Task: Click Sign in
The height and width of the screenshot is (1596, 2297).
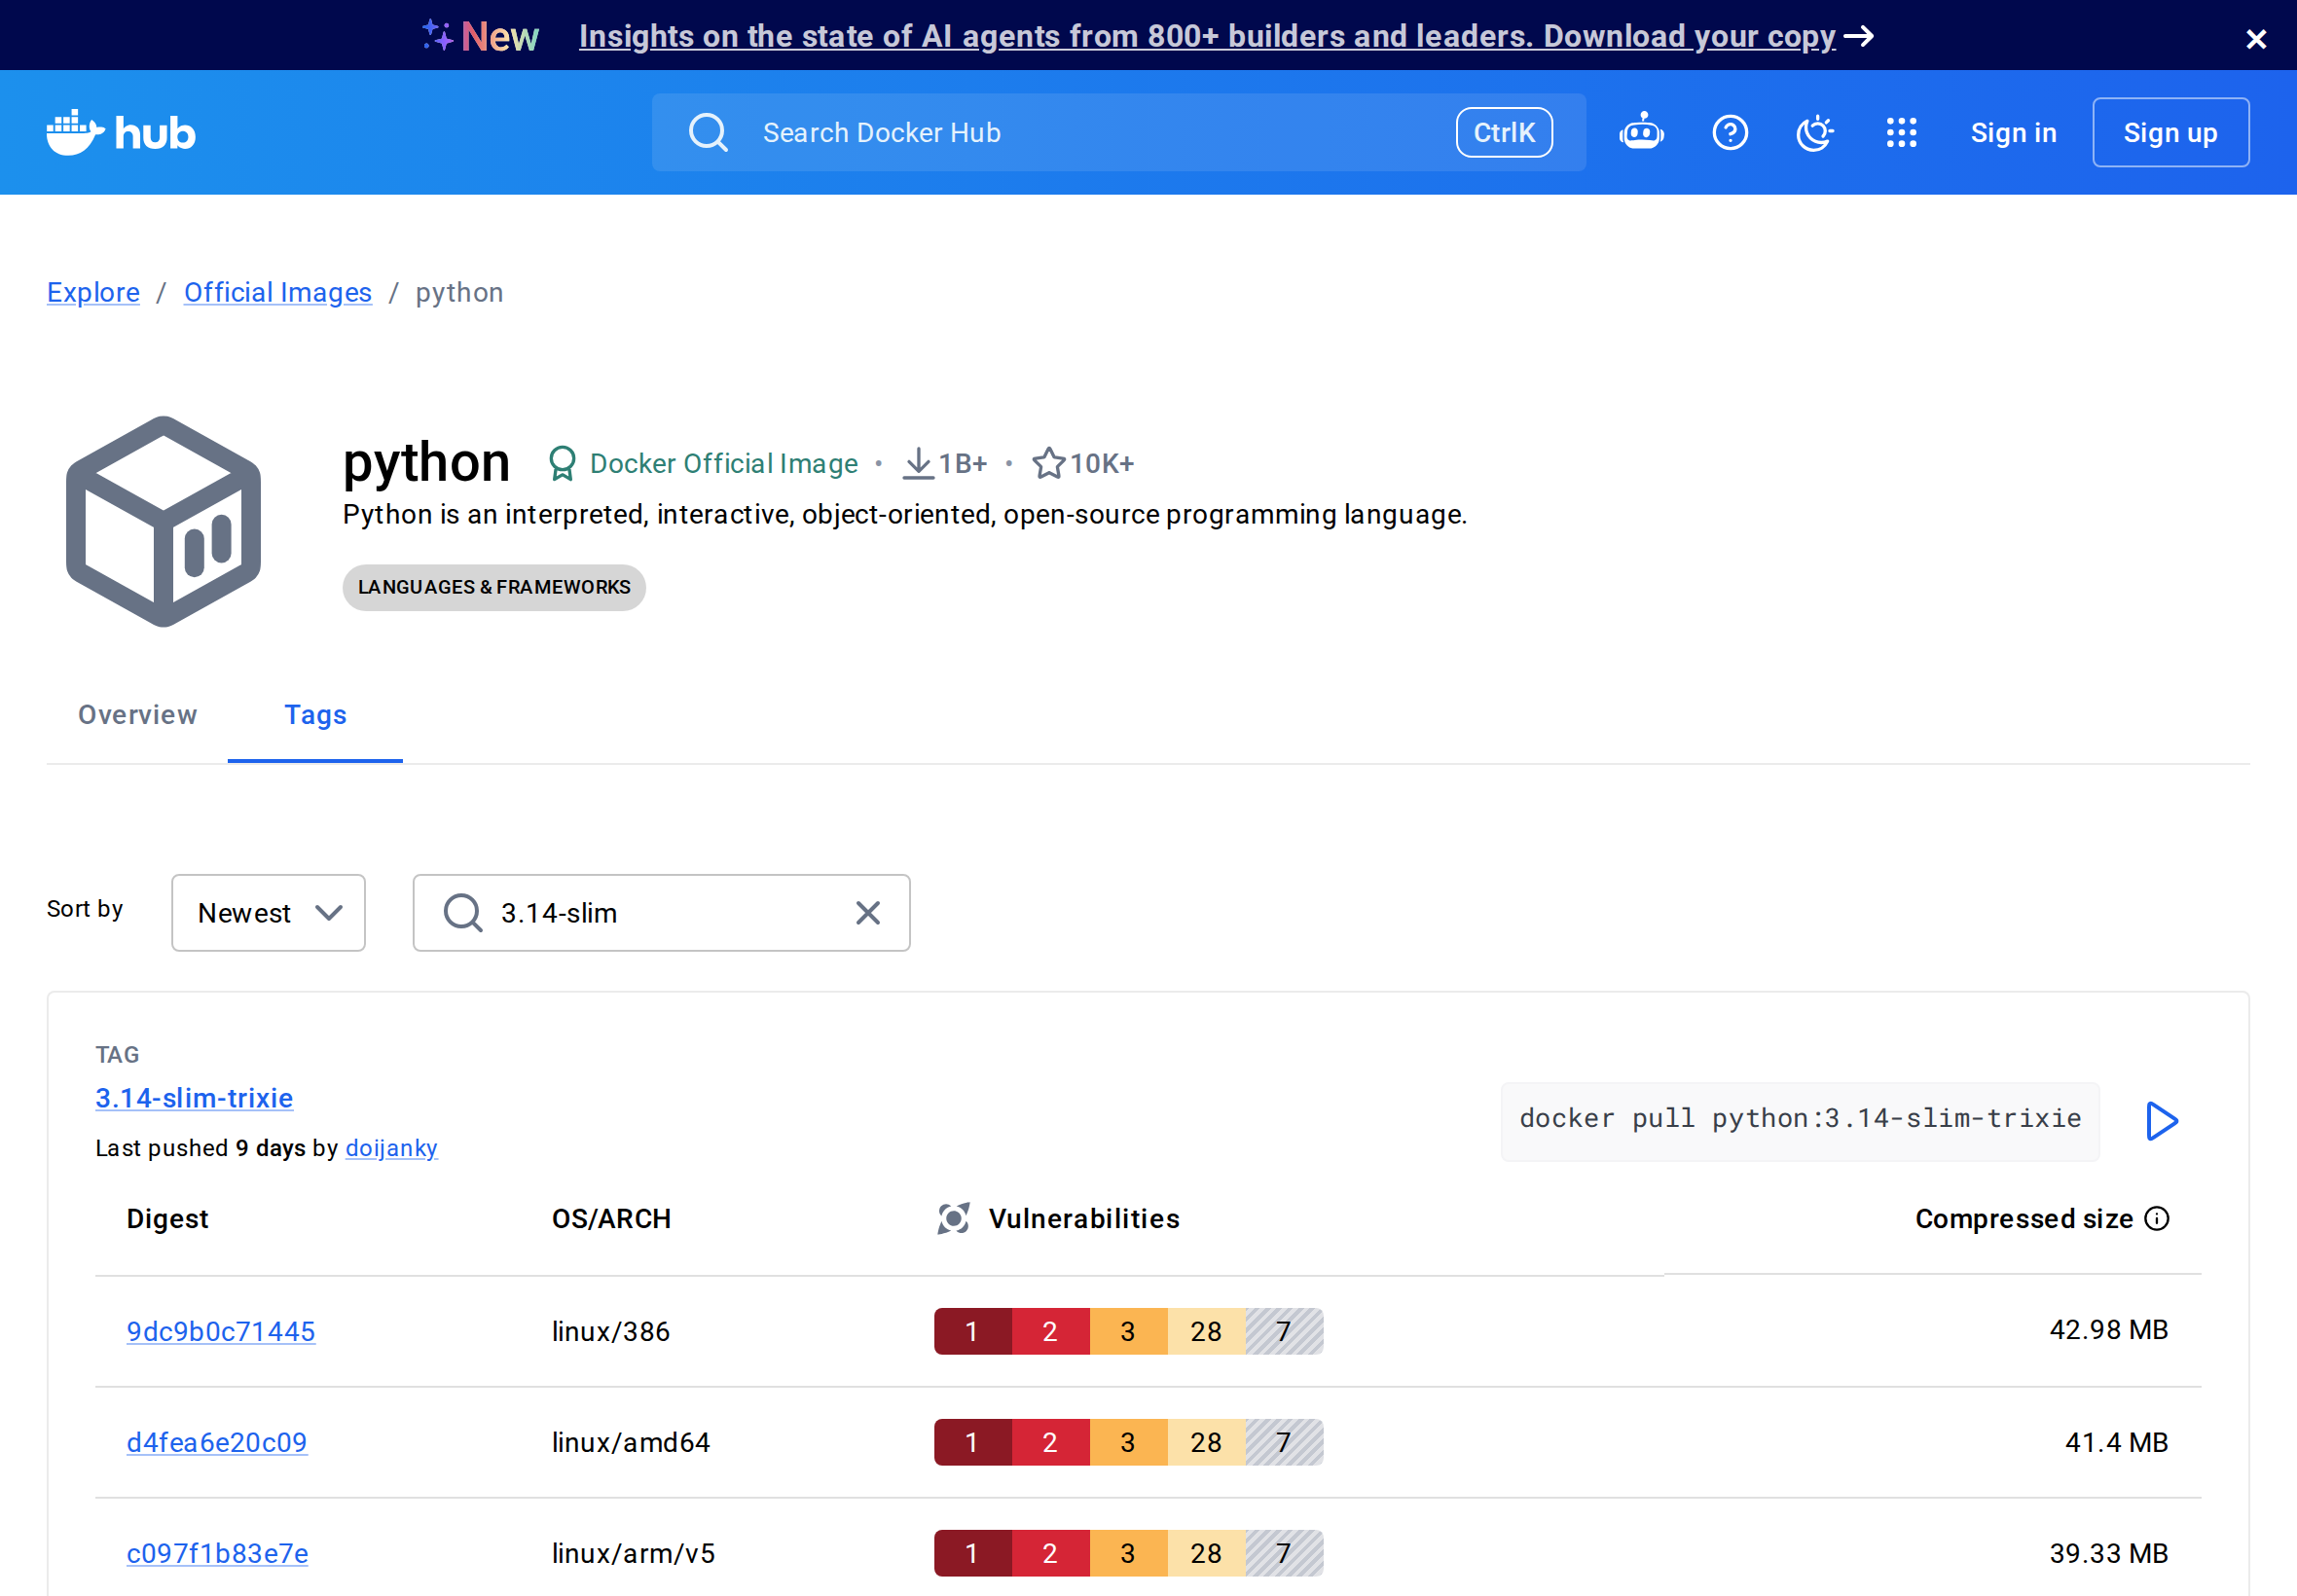Action: click(x=2012, y=132)
